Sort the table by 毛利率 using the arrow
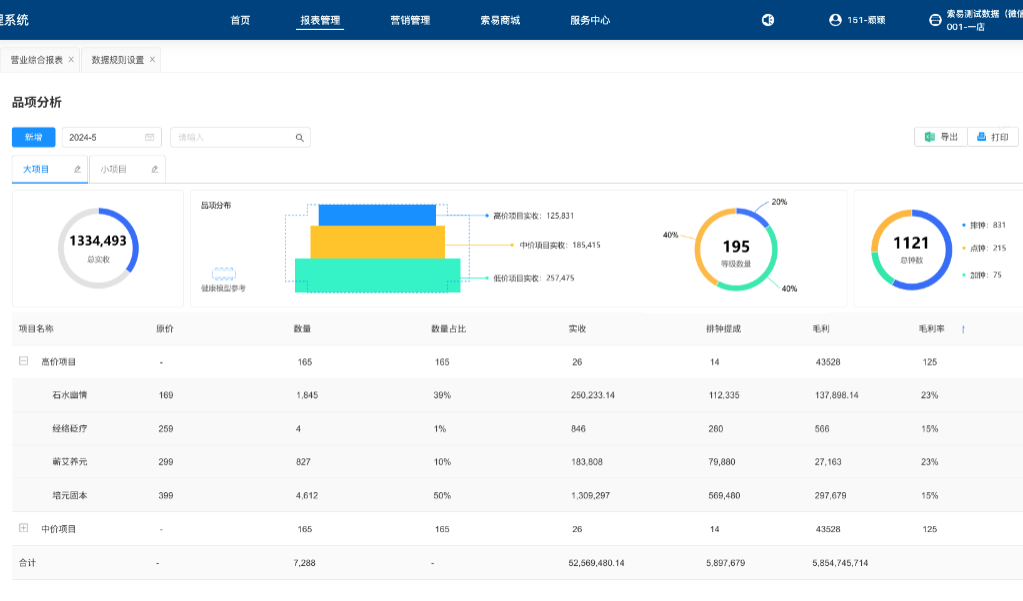The image size is (1023, 601). point(963,328)
